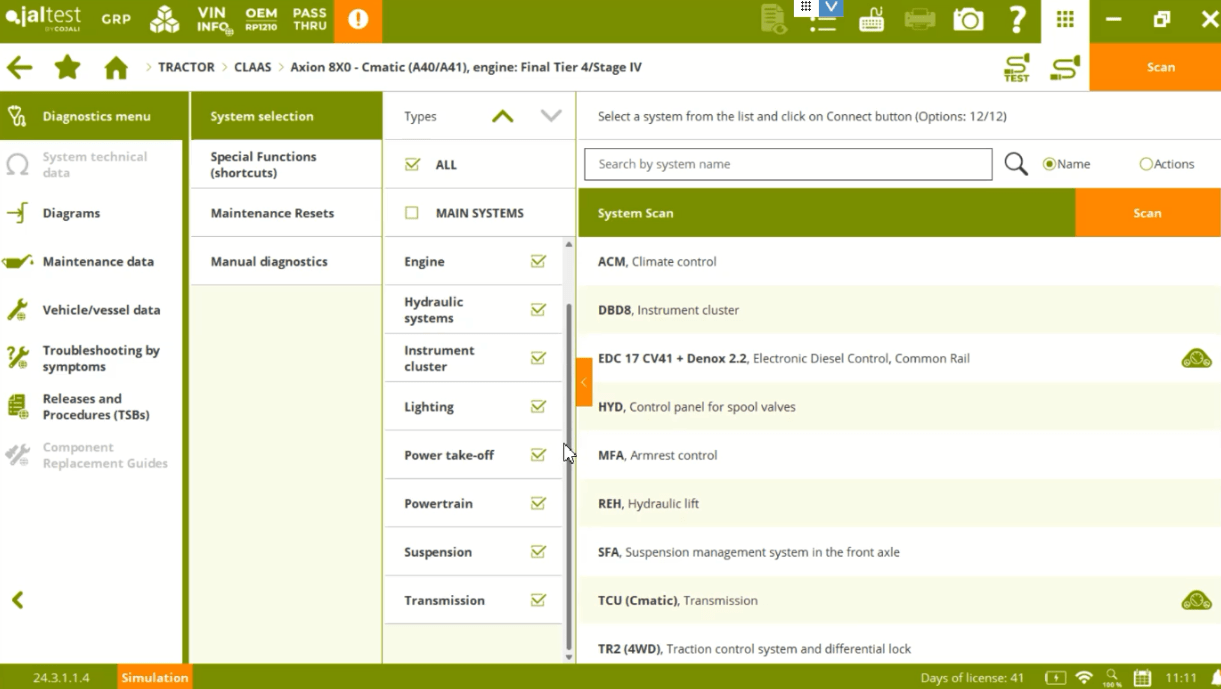The image size is (1221, 689).
Task: Collapse the Types list with up chevron
Action: point(502,116)
